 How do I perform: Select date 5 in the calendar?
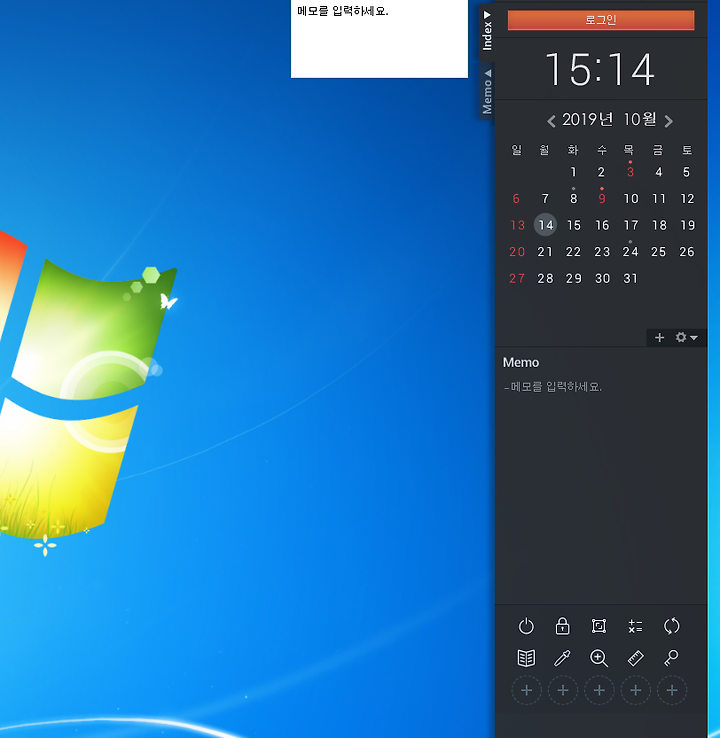pyautogui.click(x=687, y=172)
